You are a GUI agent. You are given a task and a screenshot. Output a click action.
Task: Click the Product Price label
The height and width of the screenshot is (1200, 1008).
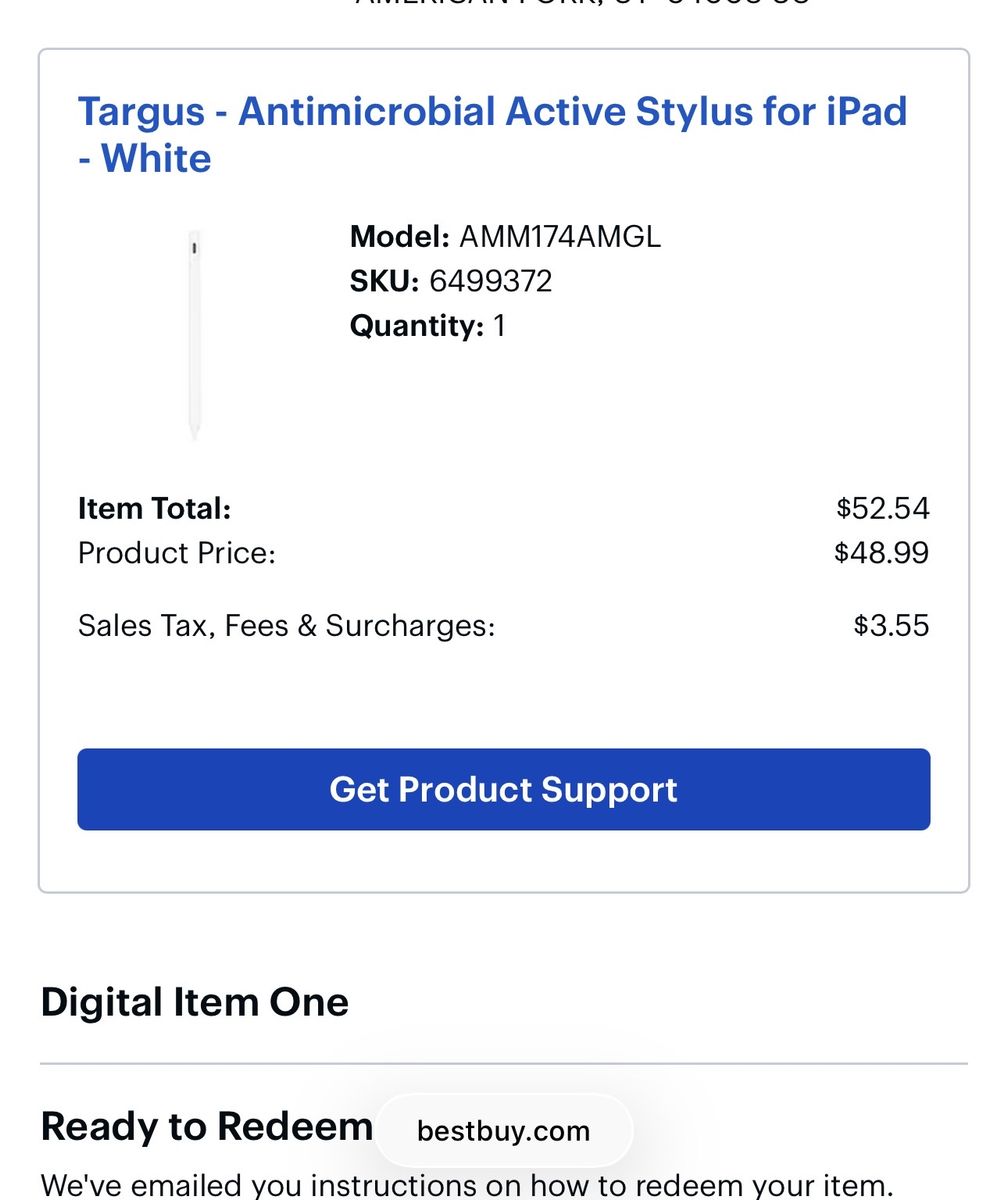point(176,553)
